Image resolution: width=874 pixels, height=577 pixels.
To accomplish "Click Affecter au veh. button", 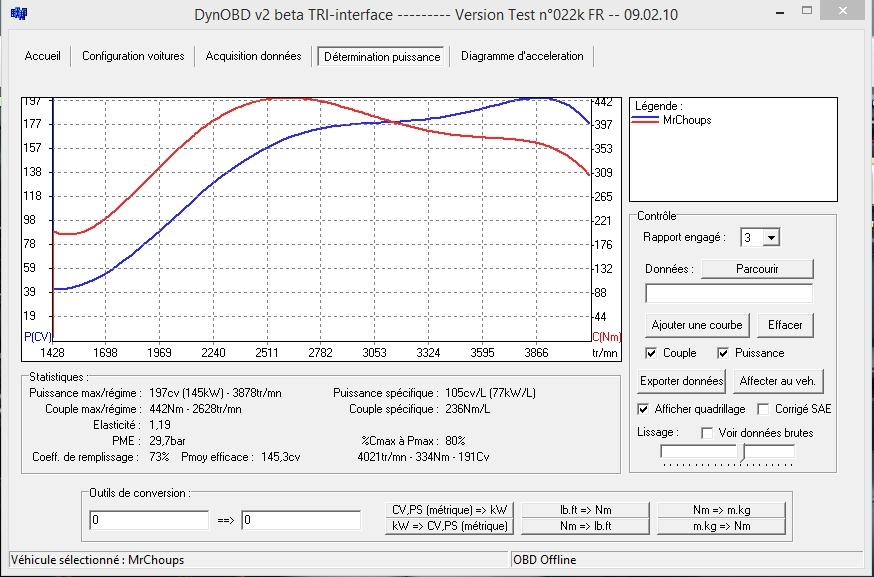I will (778, 381).
